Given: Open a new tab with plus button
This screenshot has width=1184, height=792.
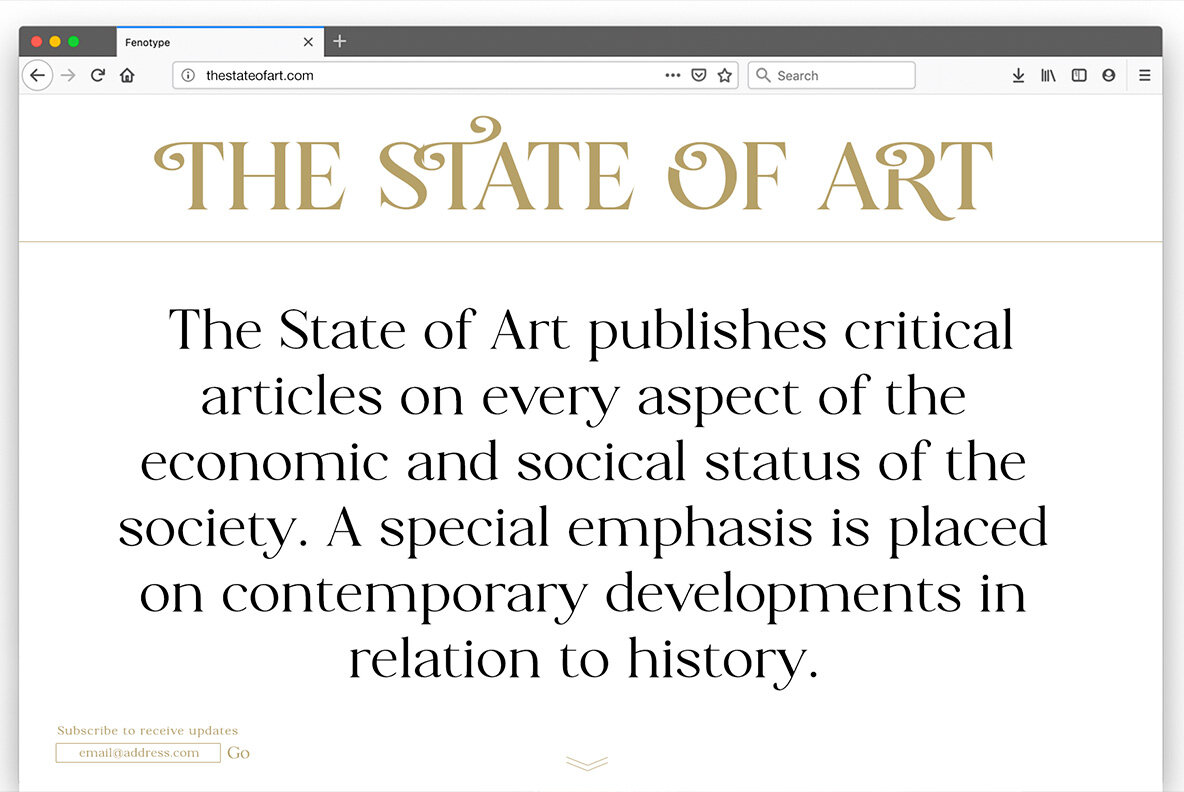Looking at the screenshot, I should [340, 41].
